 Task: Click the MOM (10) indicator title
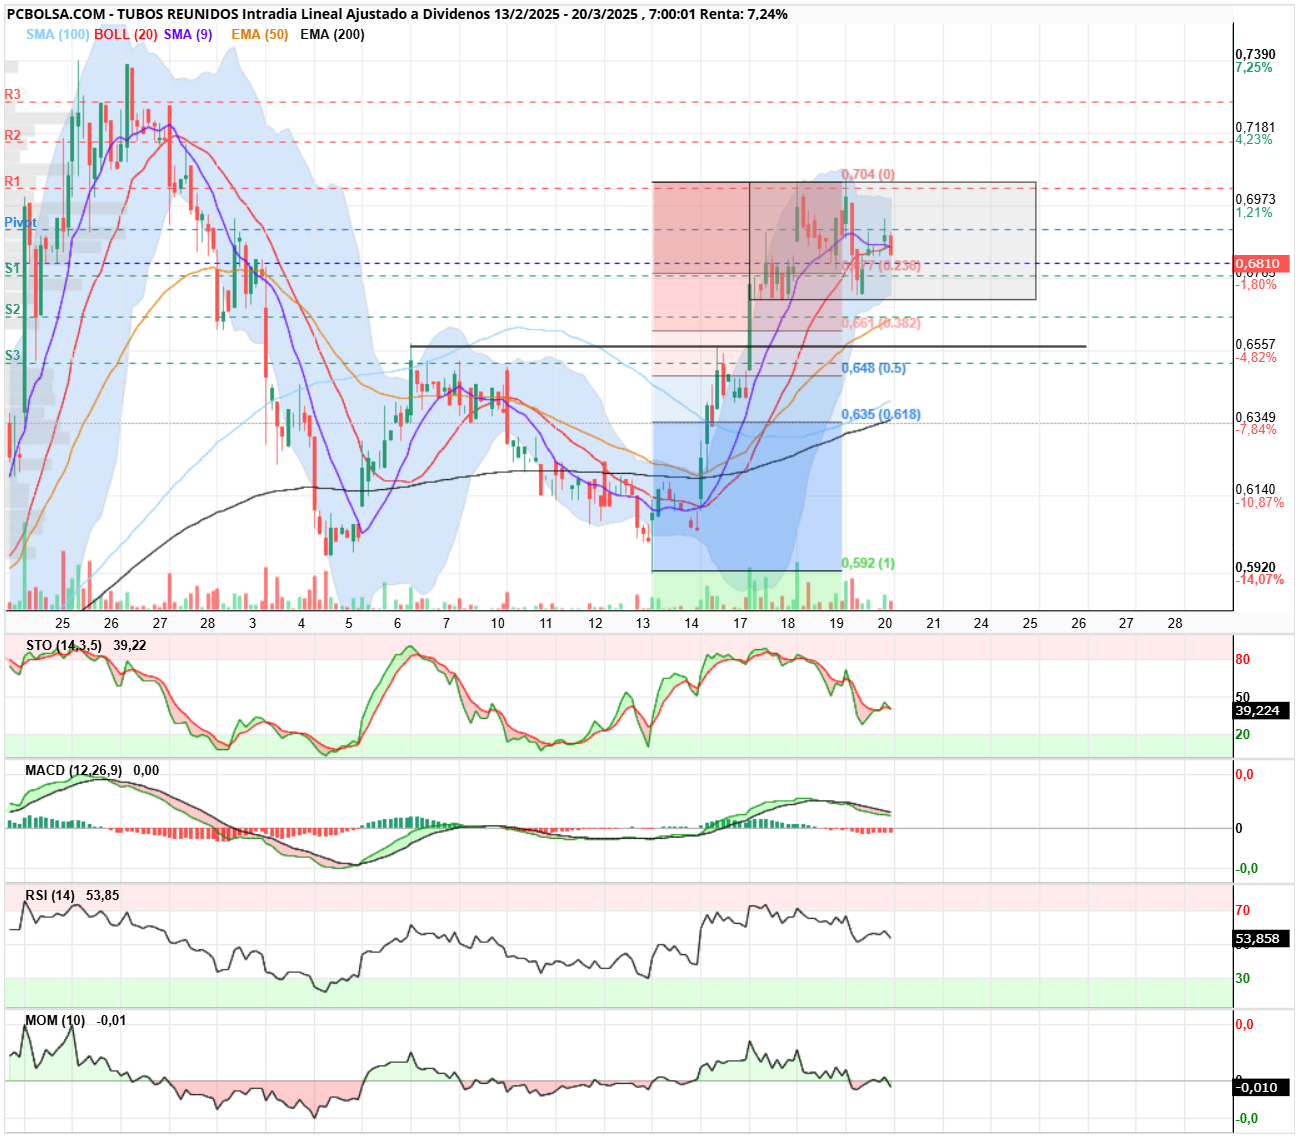(55, 1020)
